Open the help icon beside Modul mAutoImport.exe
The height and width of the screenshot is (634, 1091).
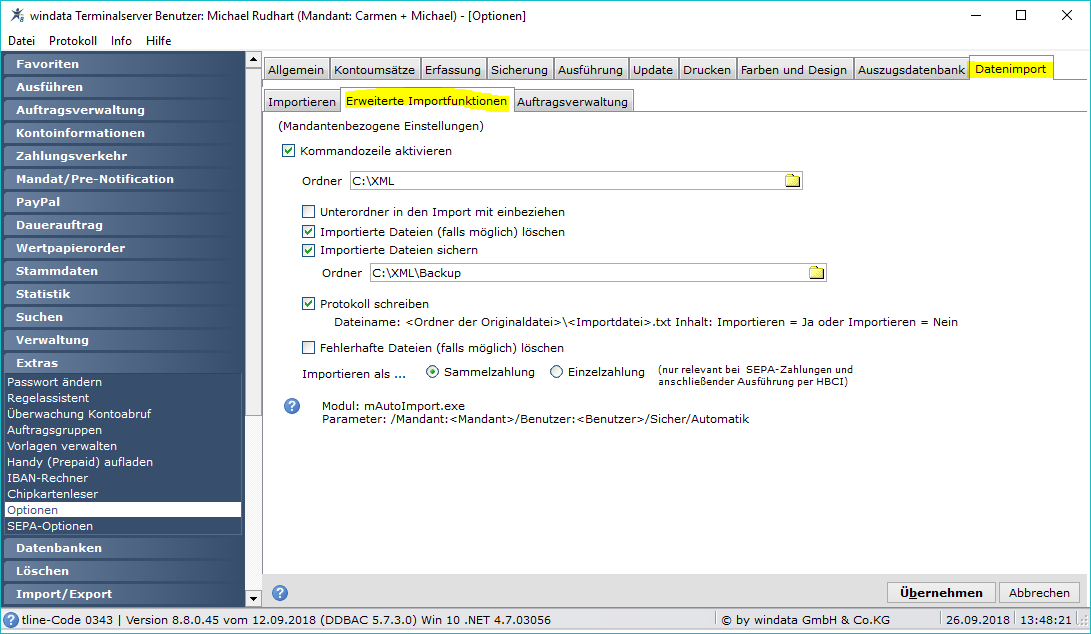click(292, 406)
